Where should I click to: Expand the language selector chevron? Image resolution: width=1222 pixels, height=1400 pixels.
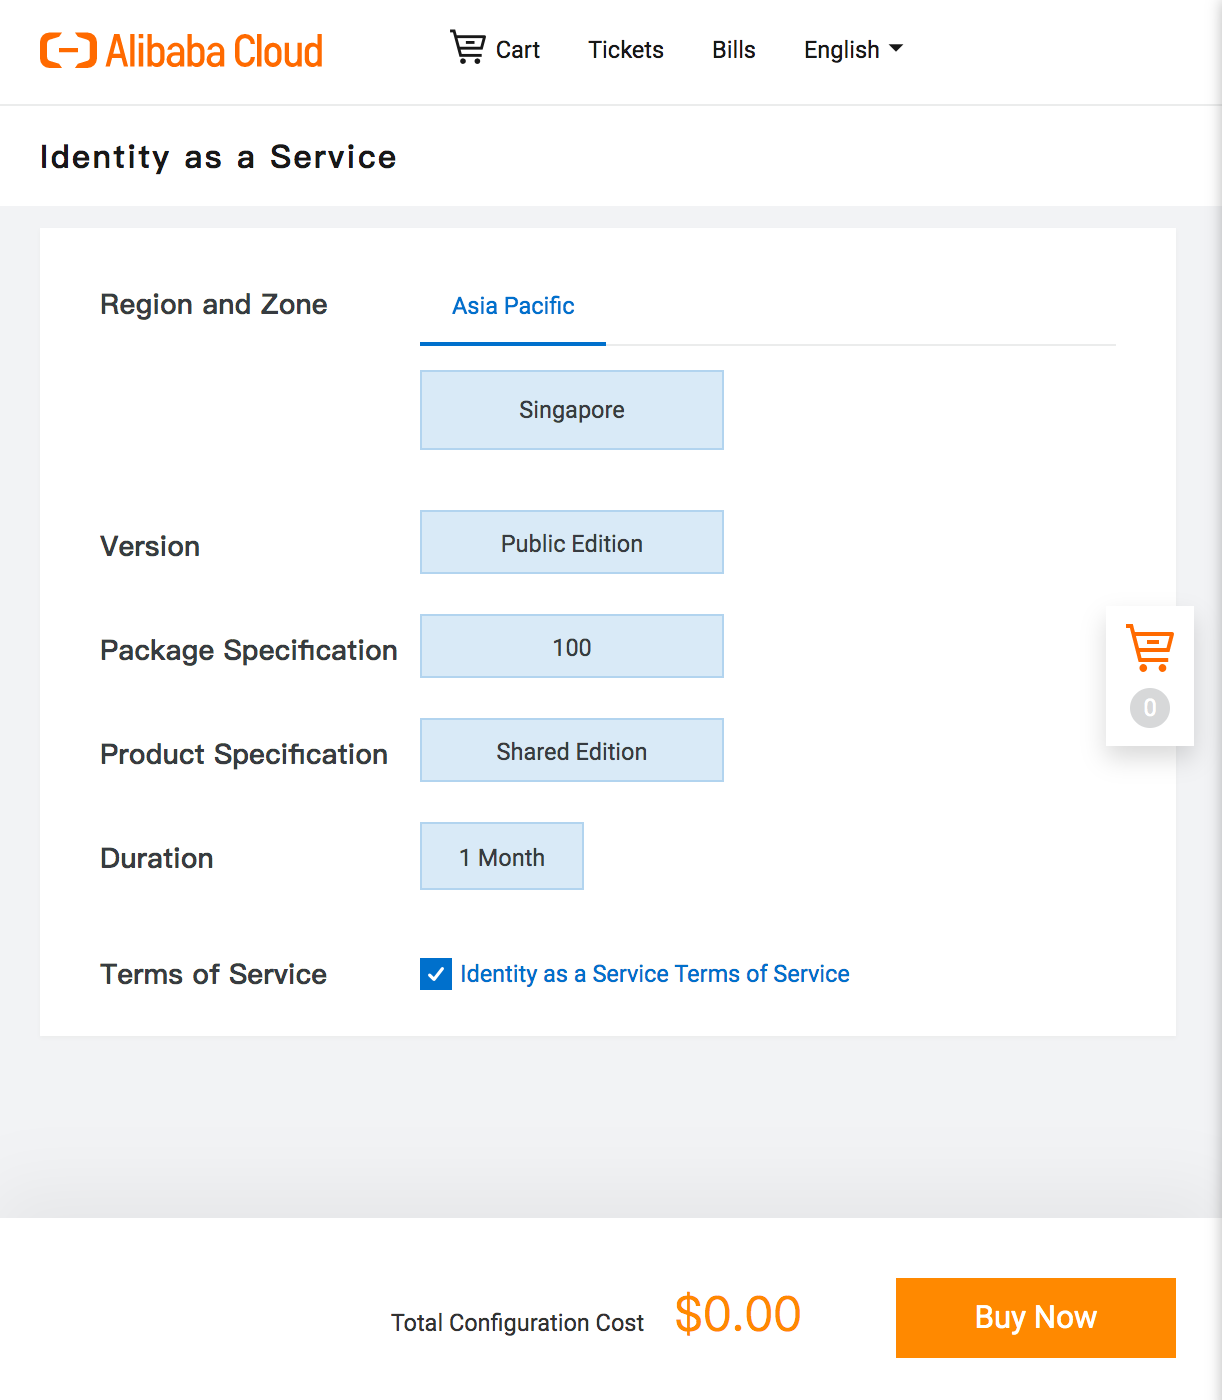click(897, 48)
